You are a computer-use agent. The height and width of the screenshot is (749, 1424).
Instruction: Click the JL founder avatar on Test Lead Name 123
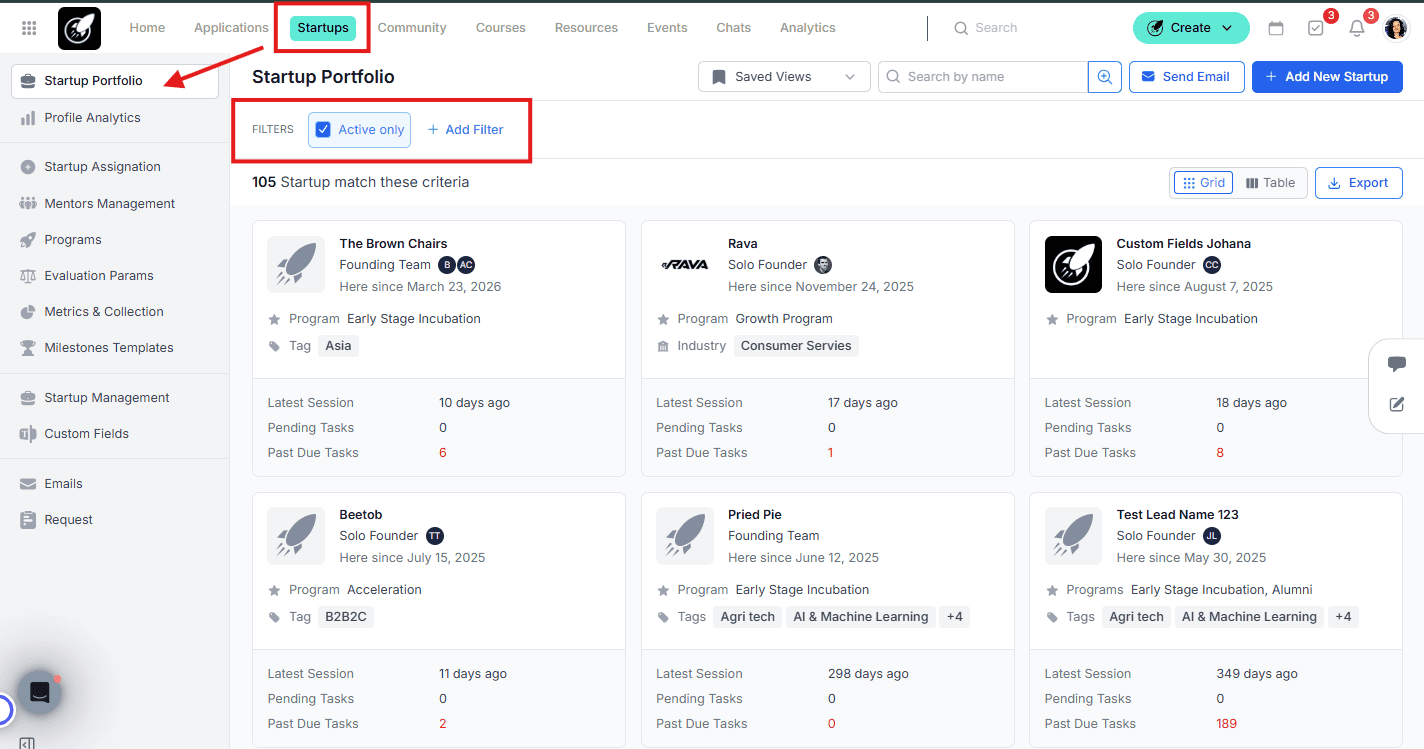coord(1212,536)
